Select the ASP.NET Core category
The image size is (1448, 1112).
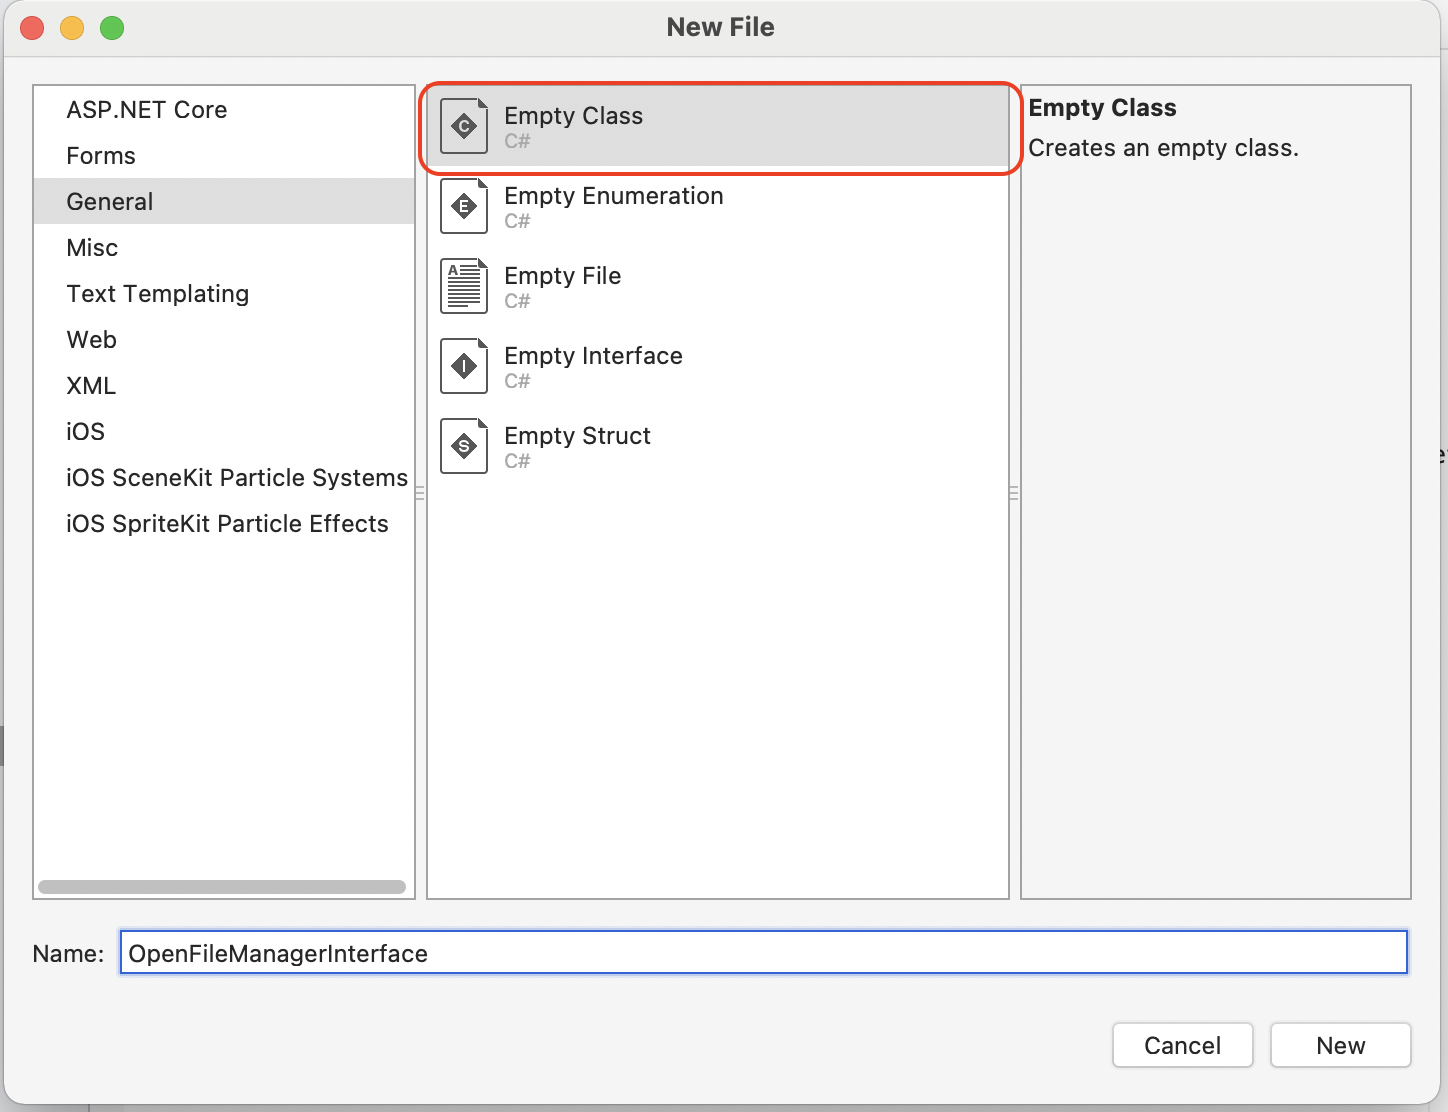coord(147,110)
